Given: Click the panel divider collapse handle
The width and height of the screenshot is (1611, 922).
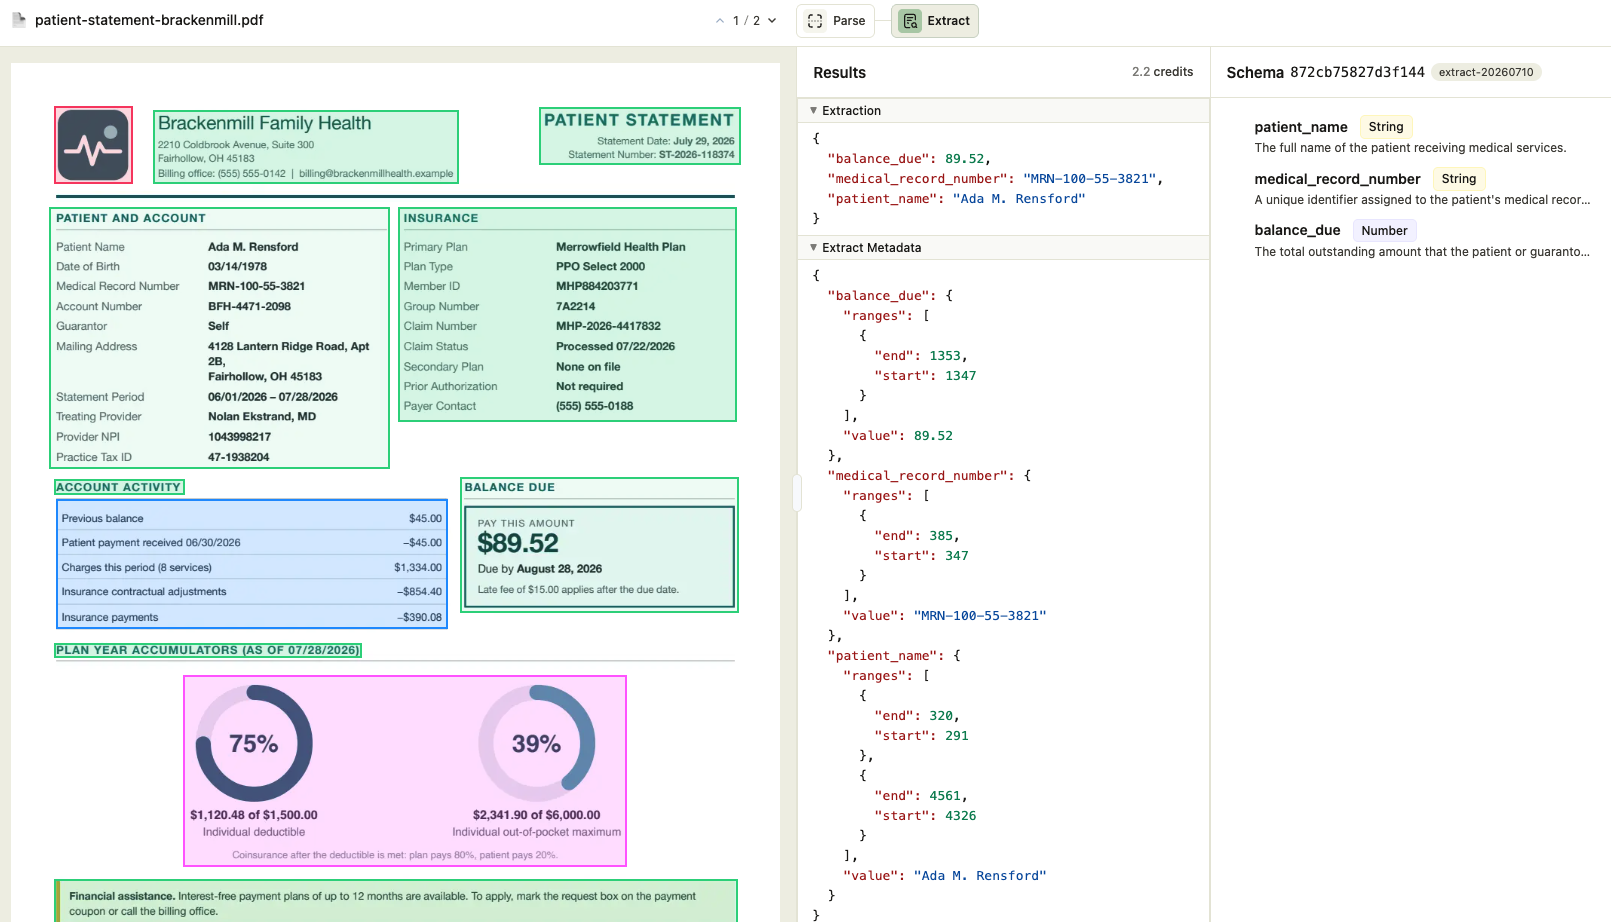Looking at the screenshot, I should click(797, 493).
